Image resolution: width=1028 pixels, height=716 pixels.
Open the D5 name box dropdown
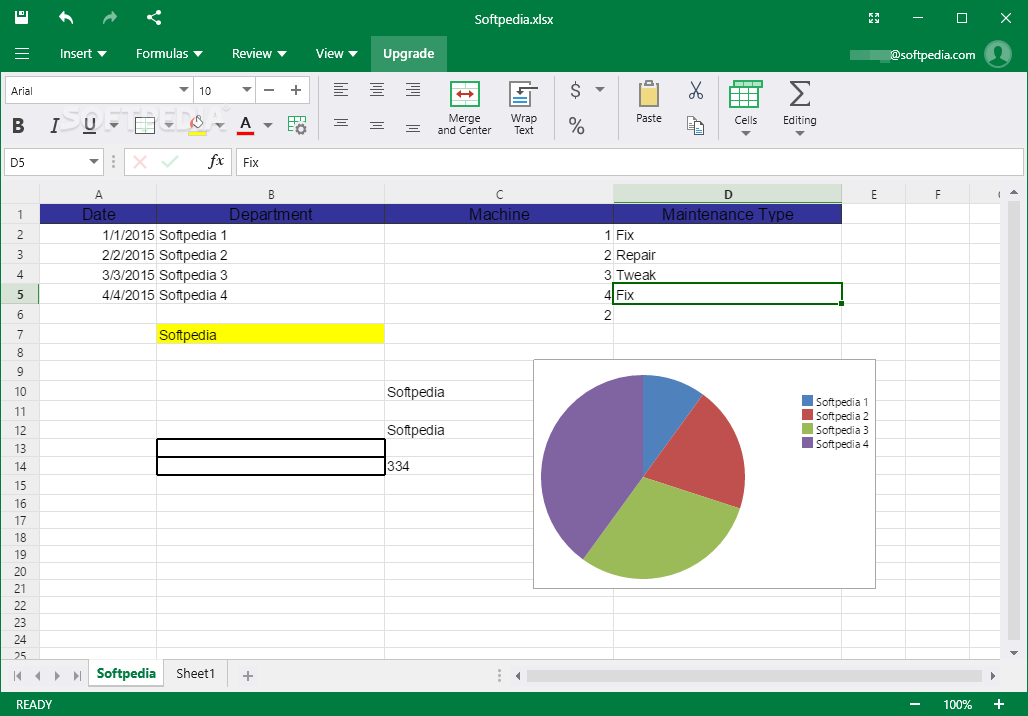(94, 162)
